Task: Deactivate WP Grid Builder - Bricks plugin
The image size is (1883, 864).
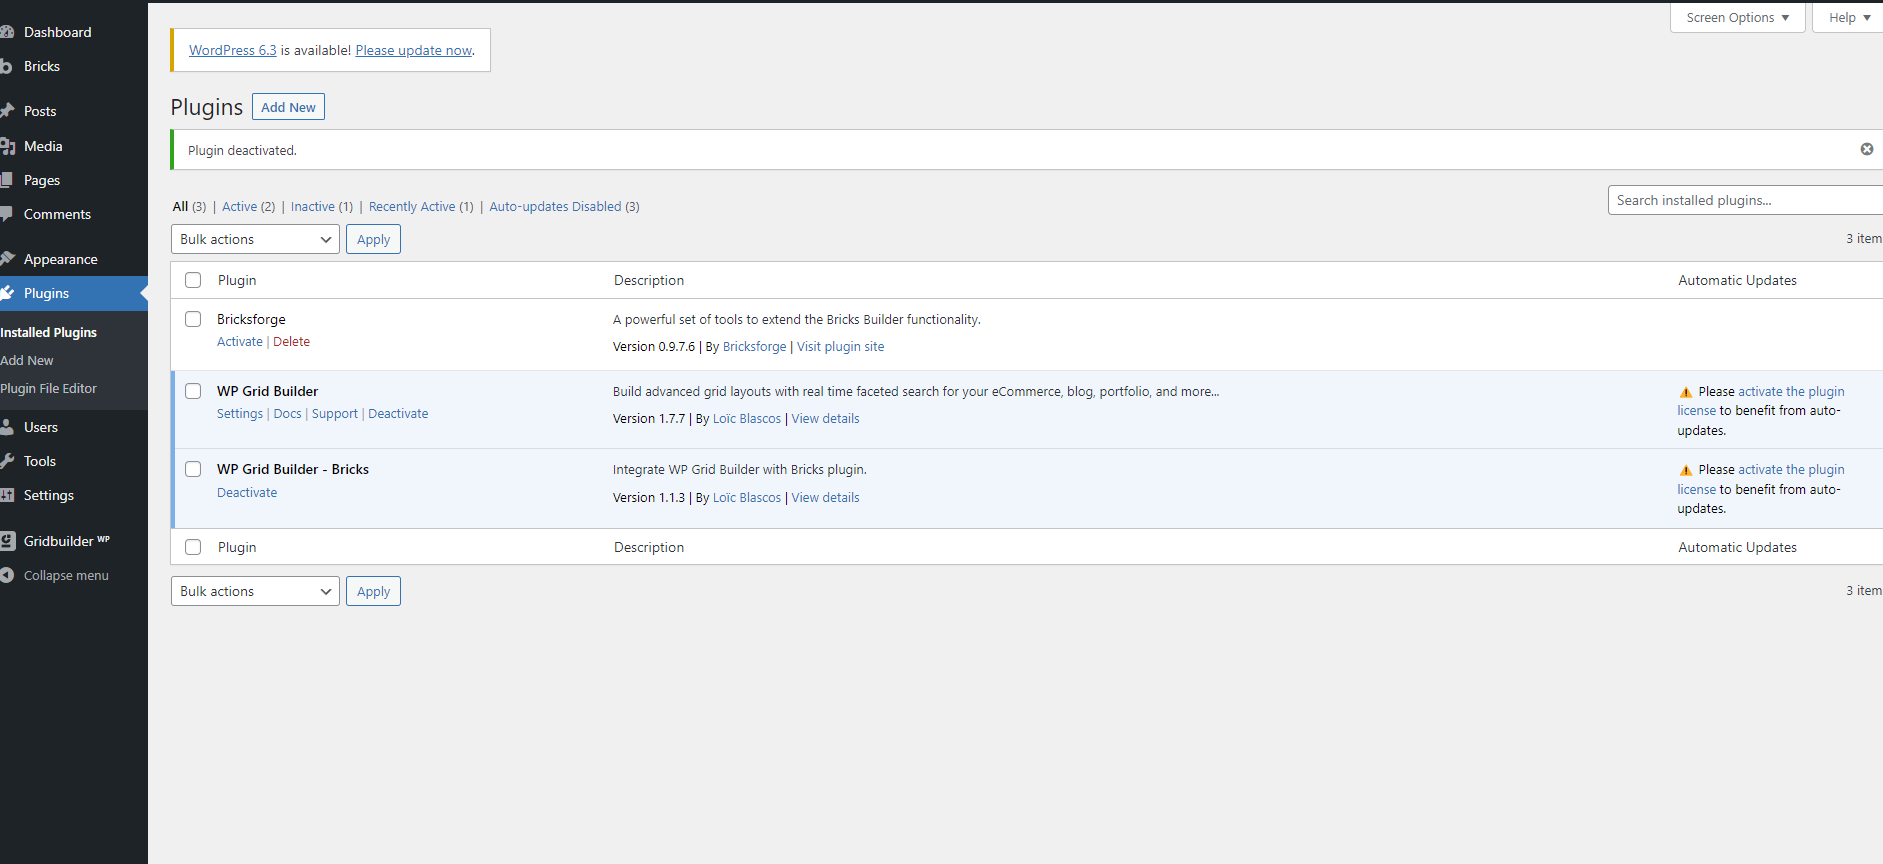Action: (247, 492)
